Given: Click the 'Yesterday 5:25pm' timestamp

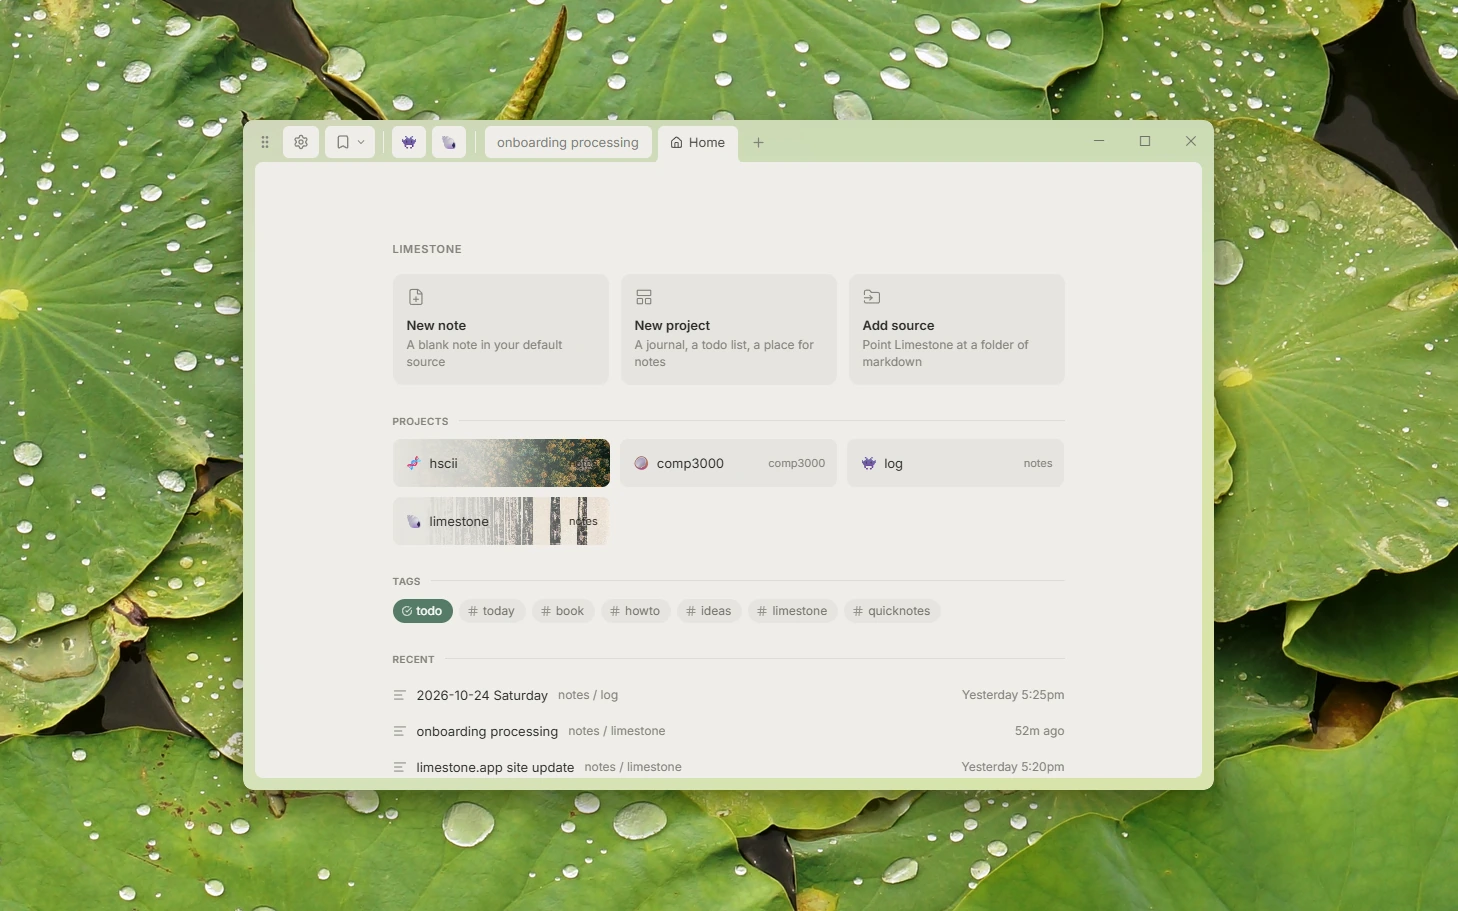Looking at the screenshot, I should coord(1013,695).
